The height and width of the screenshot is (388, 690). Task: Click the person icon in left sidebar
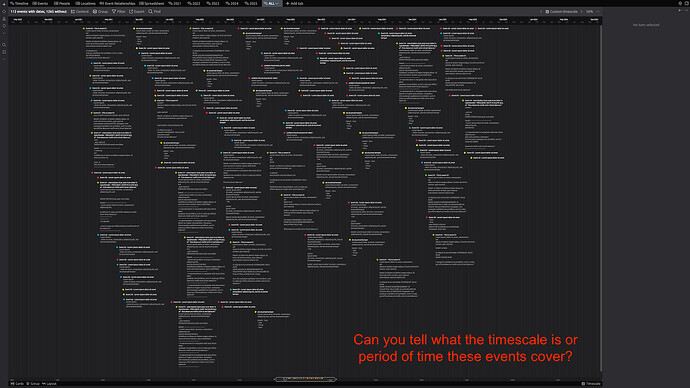(4, 19)
